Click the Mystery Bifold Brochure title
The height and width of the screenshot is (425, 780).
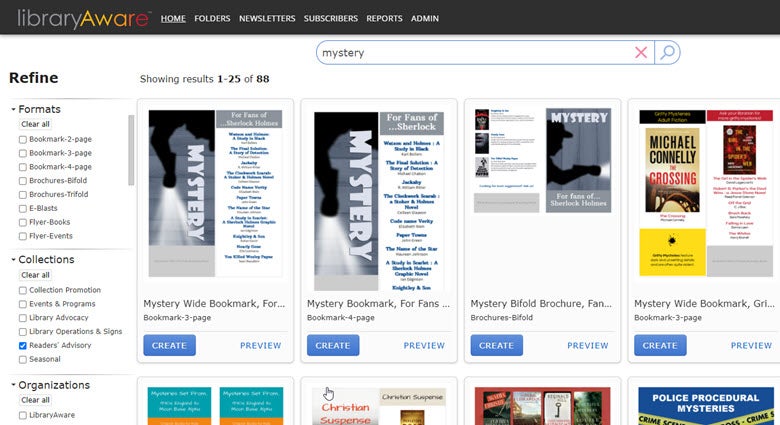(541, 304)
